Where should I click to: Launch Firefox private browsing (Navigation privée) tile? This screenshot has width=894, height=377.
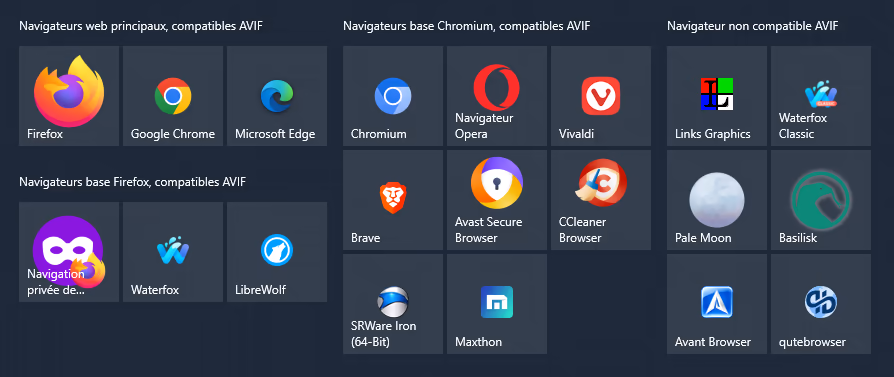point(69,252)
